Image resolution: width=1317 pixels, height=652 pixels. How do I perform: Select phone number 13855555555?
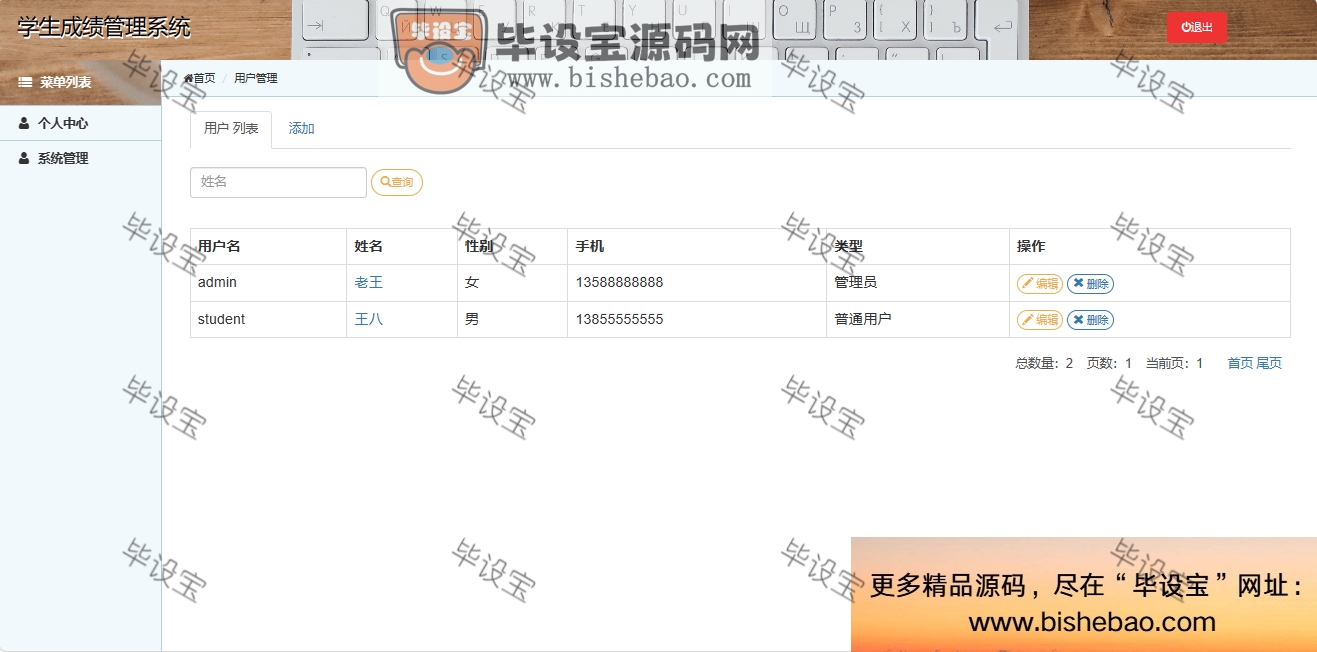click(x=620, y=320)
